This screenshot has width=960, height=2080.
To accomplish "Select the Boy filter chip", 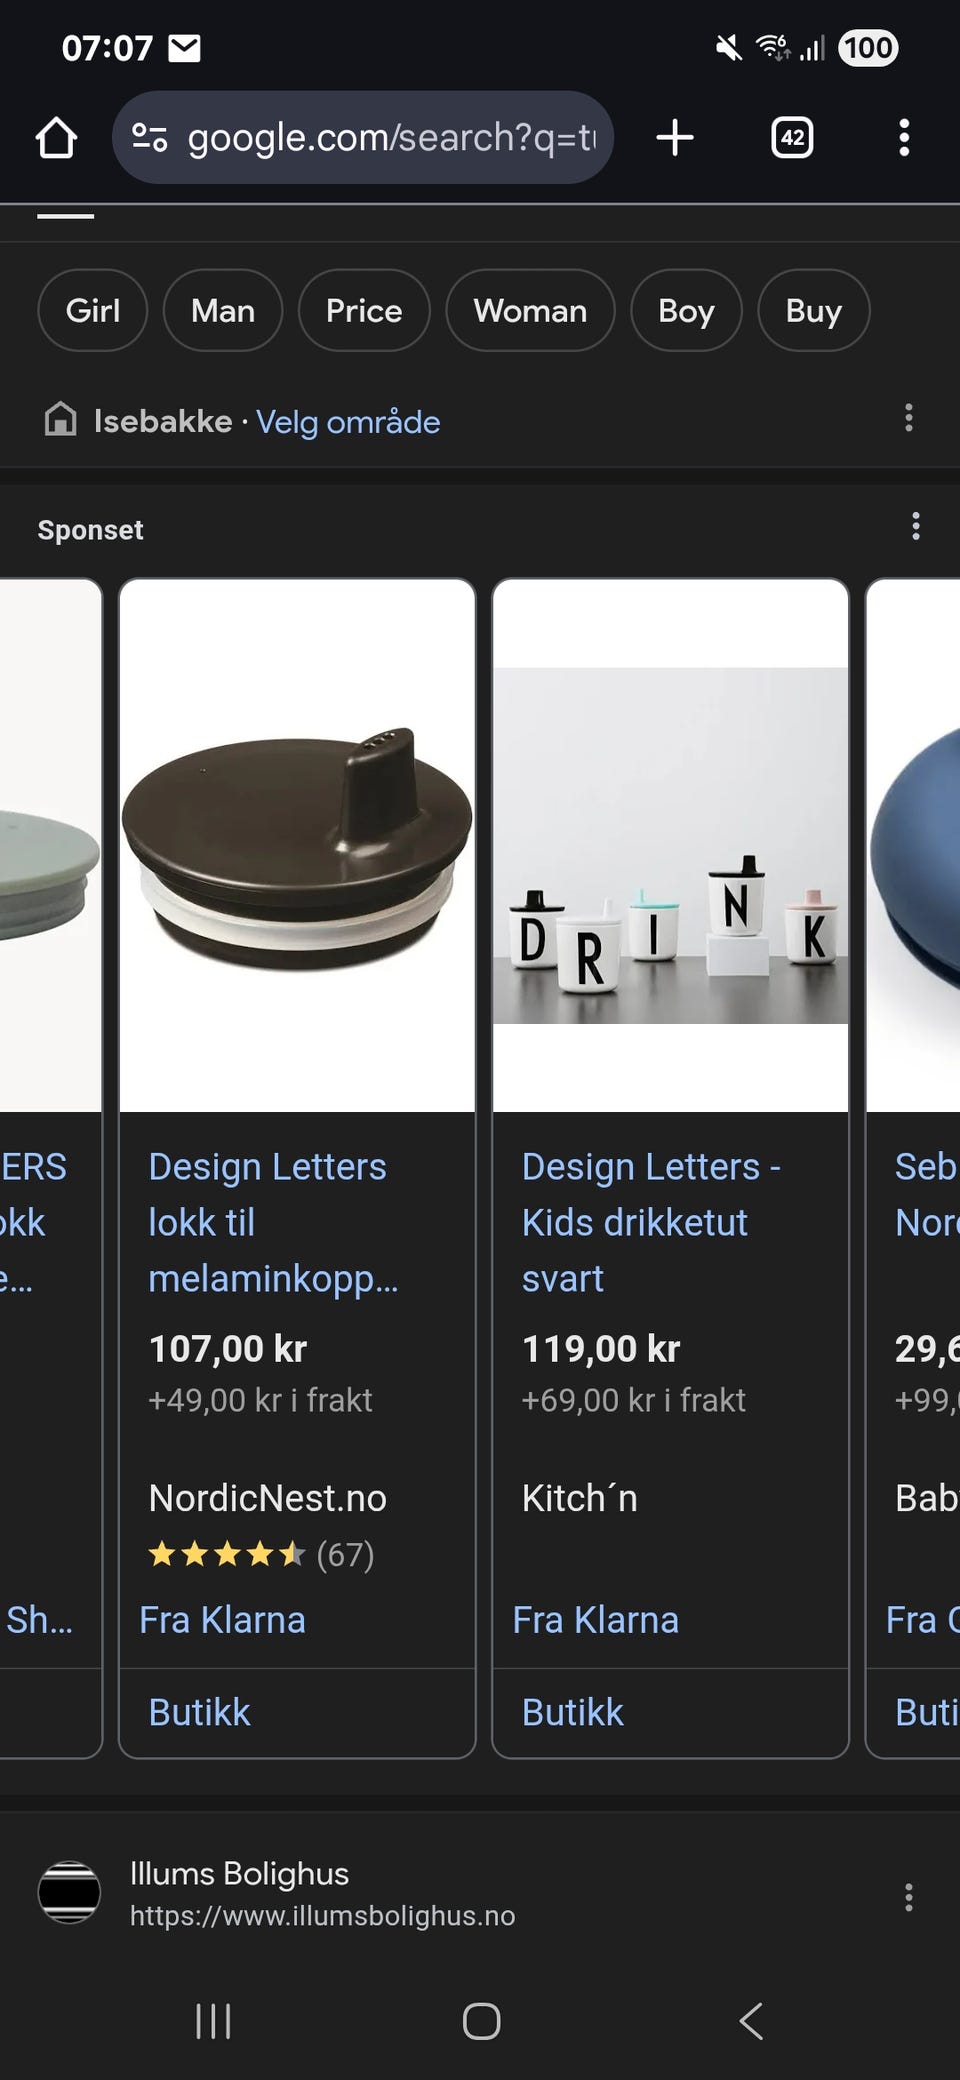I will tap(686, 311).
